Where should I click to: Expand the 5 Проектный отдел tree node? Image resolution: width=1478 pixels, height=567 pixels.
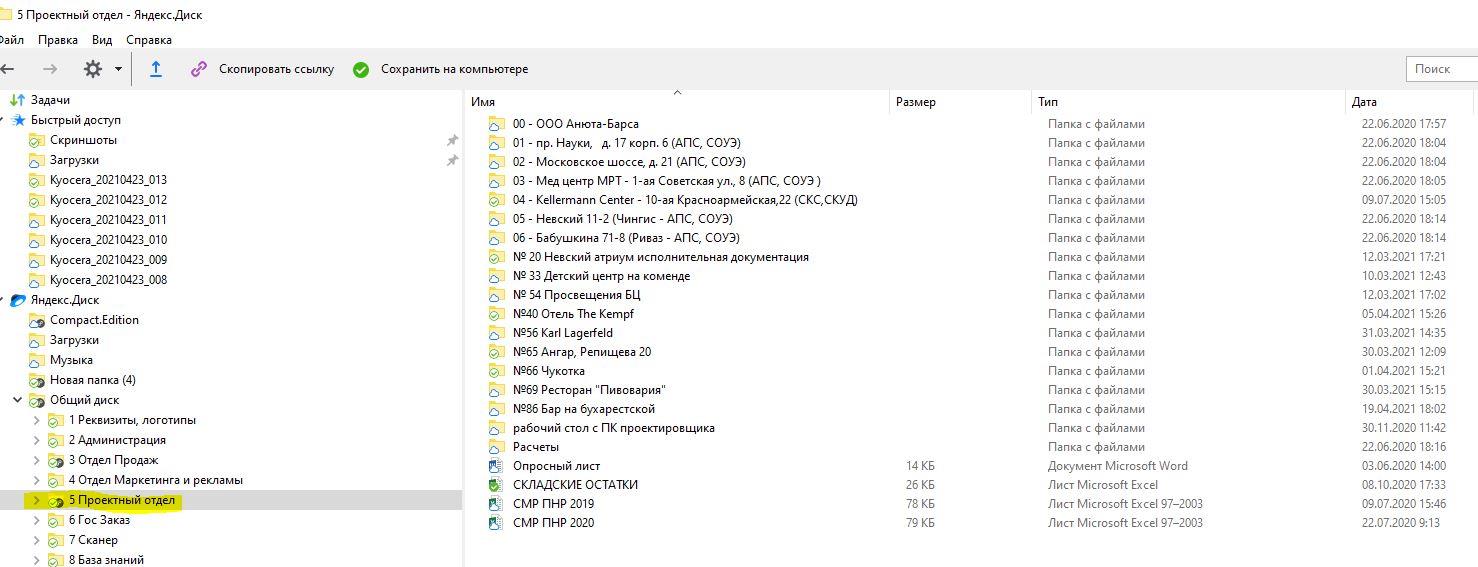point(37,500)
